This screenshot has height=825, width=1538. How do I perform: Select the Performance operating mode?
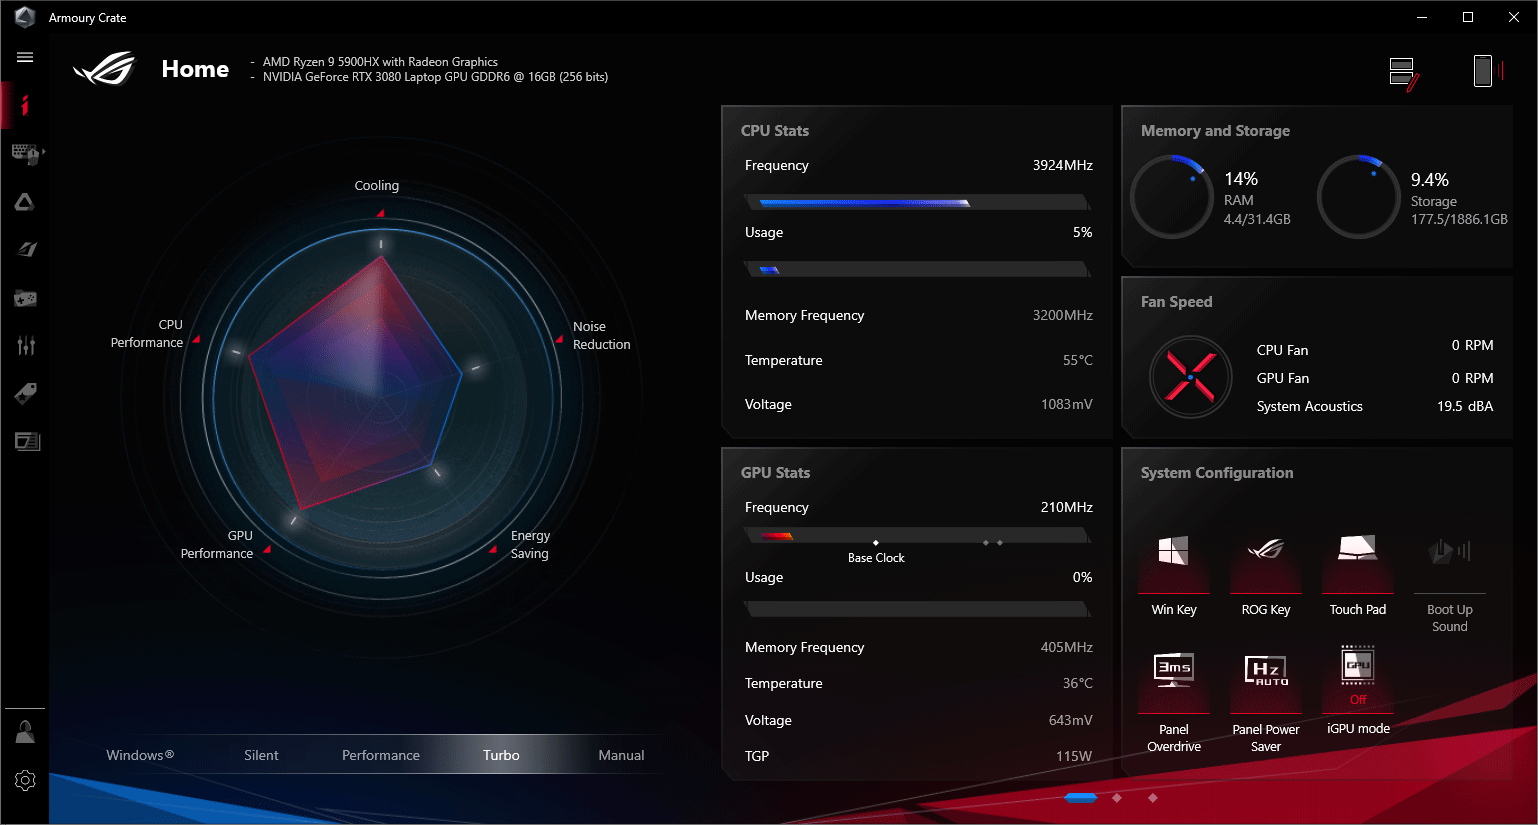click(x=381, y=755)
